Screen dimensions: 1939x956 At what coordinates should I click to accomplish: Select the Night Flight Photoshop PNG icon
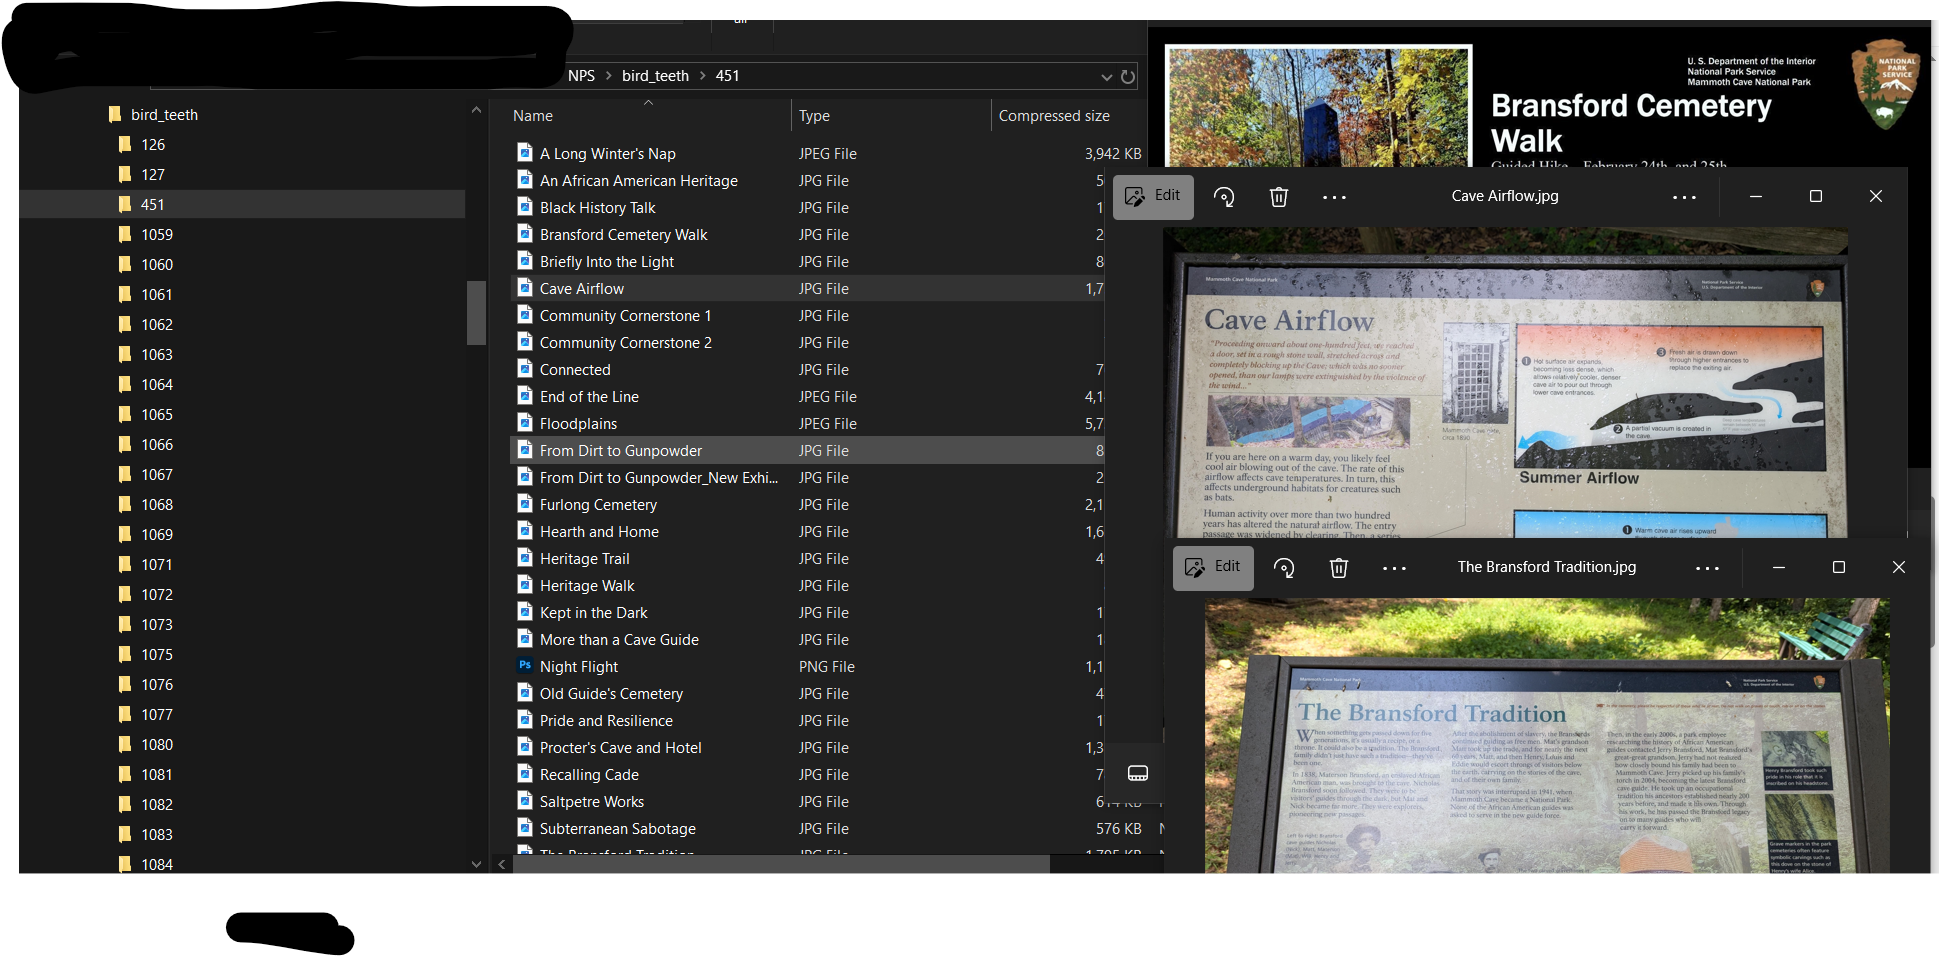coord(525,666)
